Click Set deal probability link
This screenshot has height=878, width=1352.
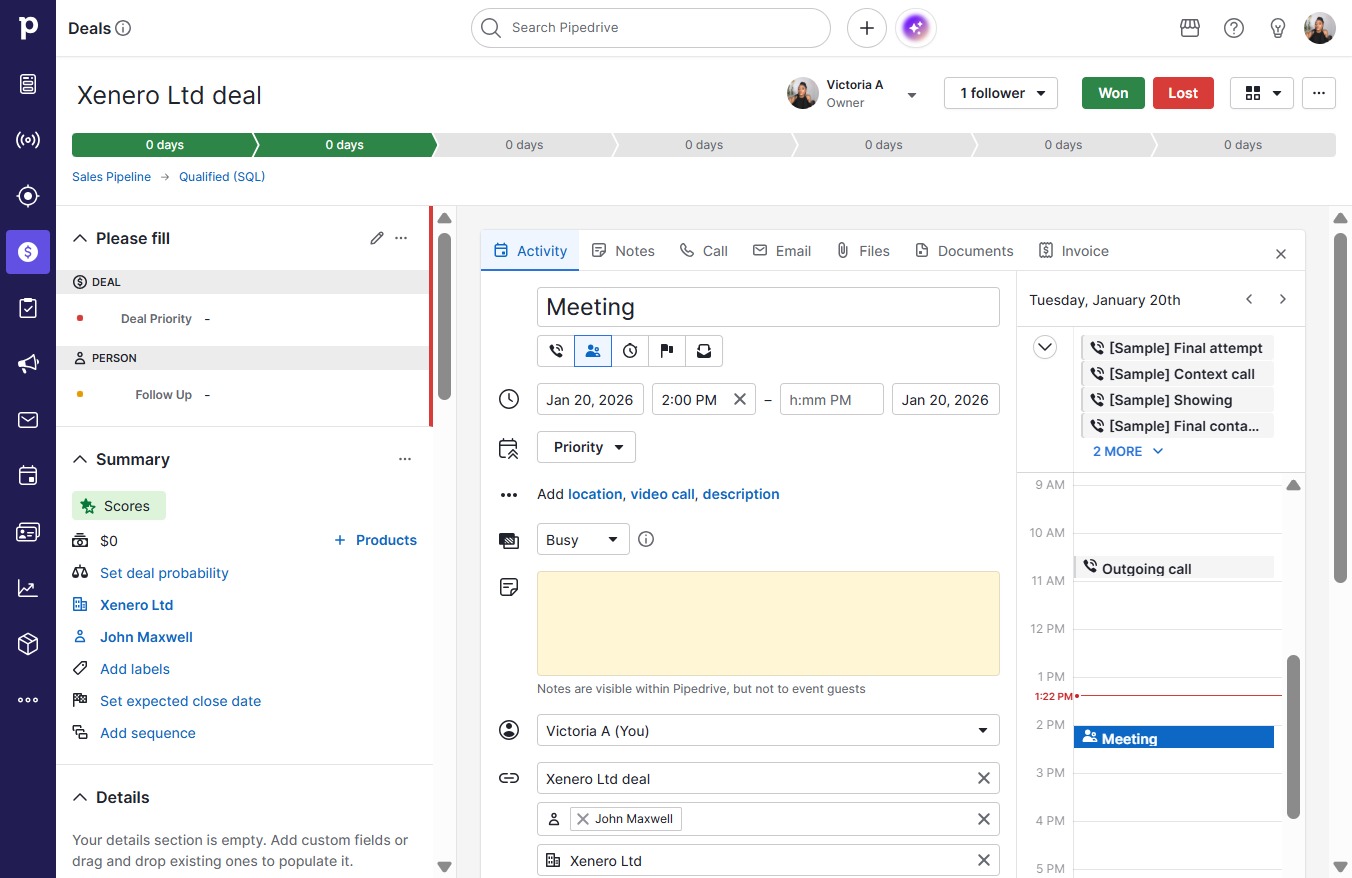click(x=164, y=573)
